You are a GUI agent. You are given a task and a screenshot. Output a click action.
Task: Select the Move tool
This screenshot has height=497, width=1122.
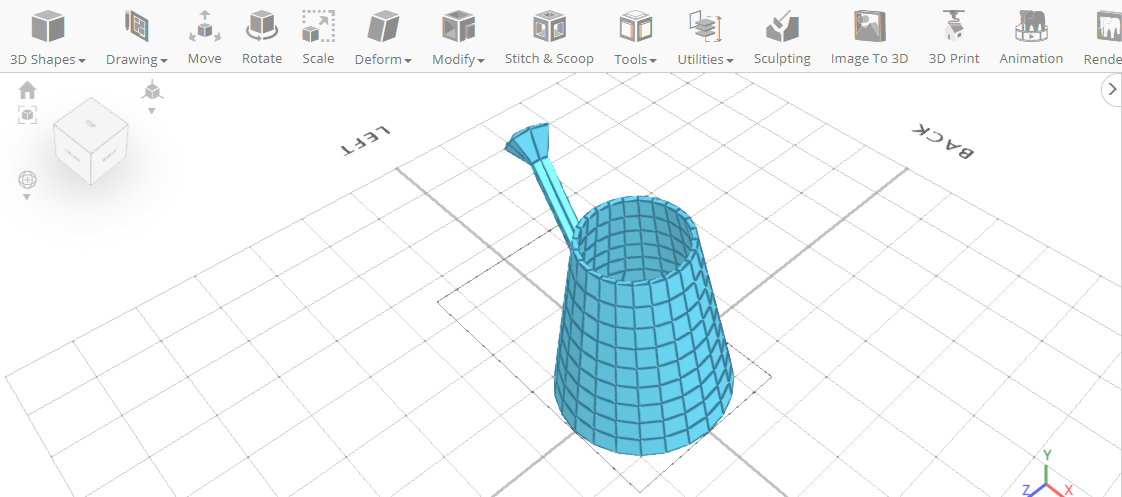[x=205, y=38]
